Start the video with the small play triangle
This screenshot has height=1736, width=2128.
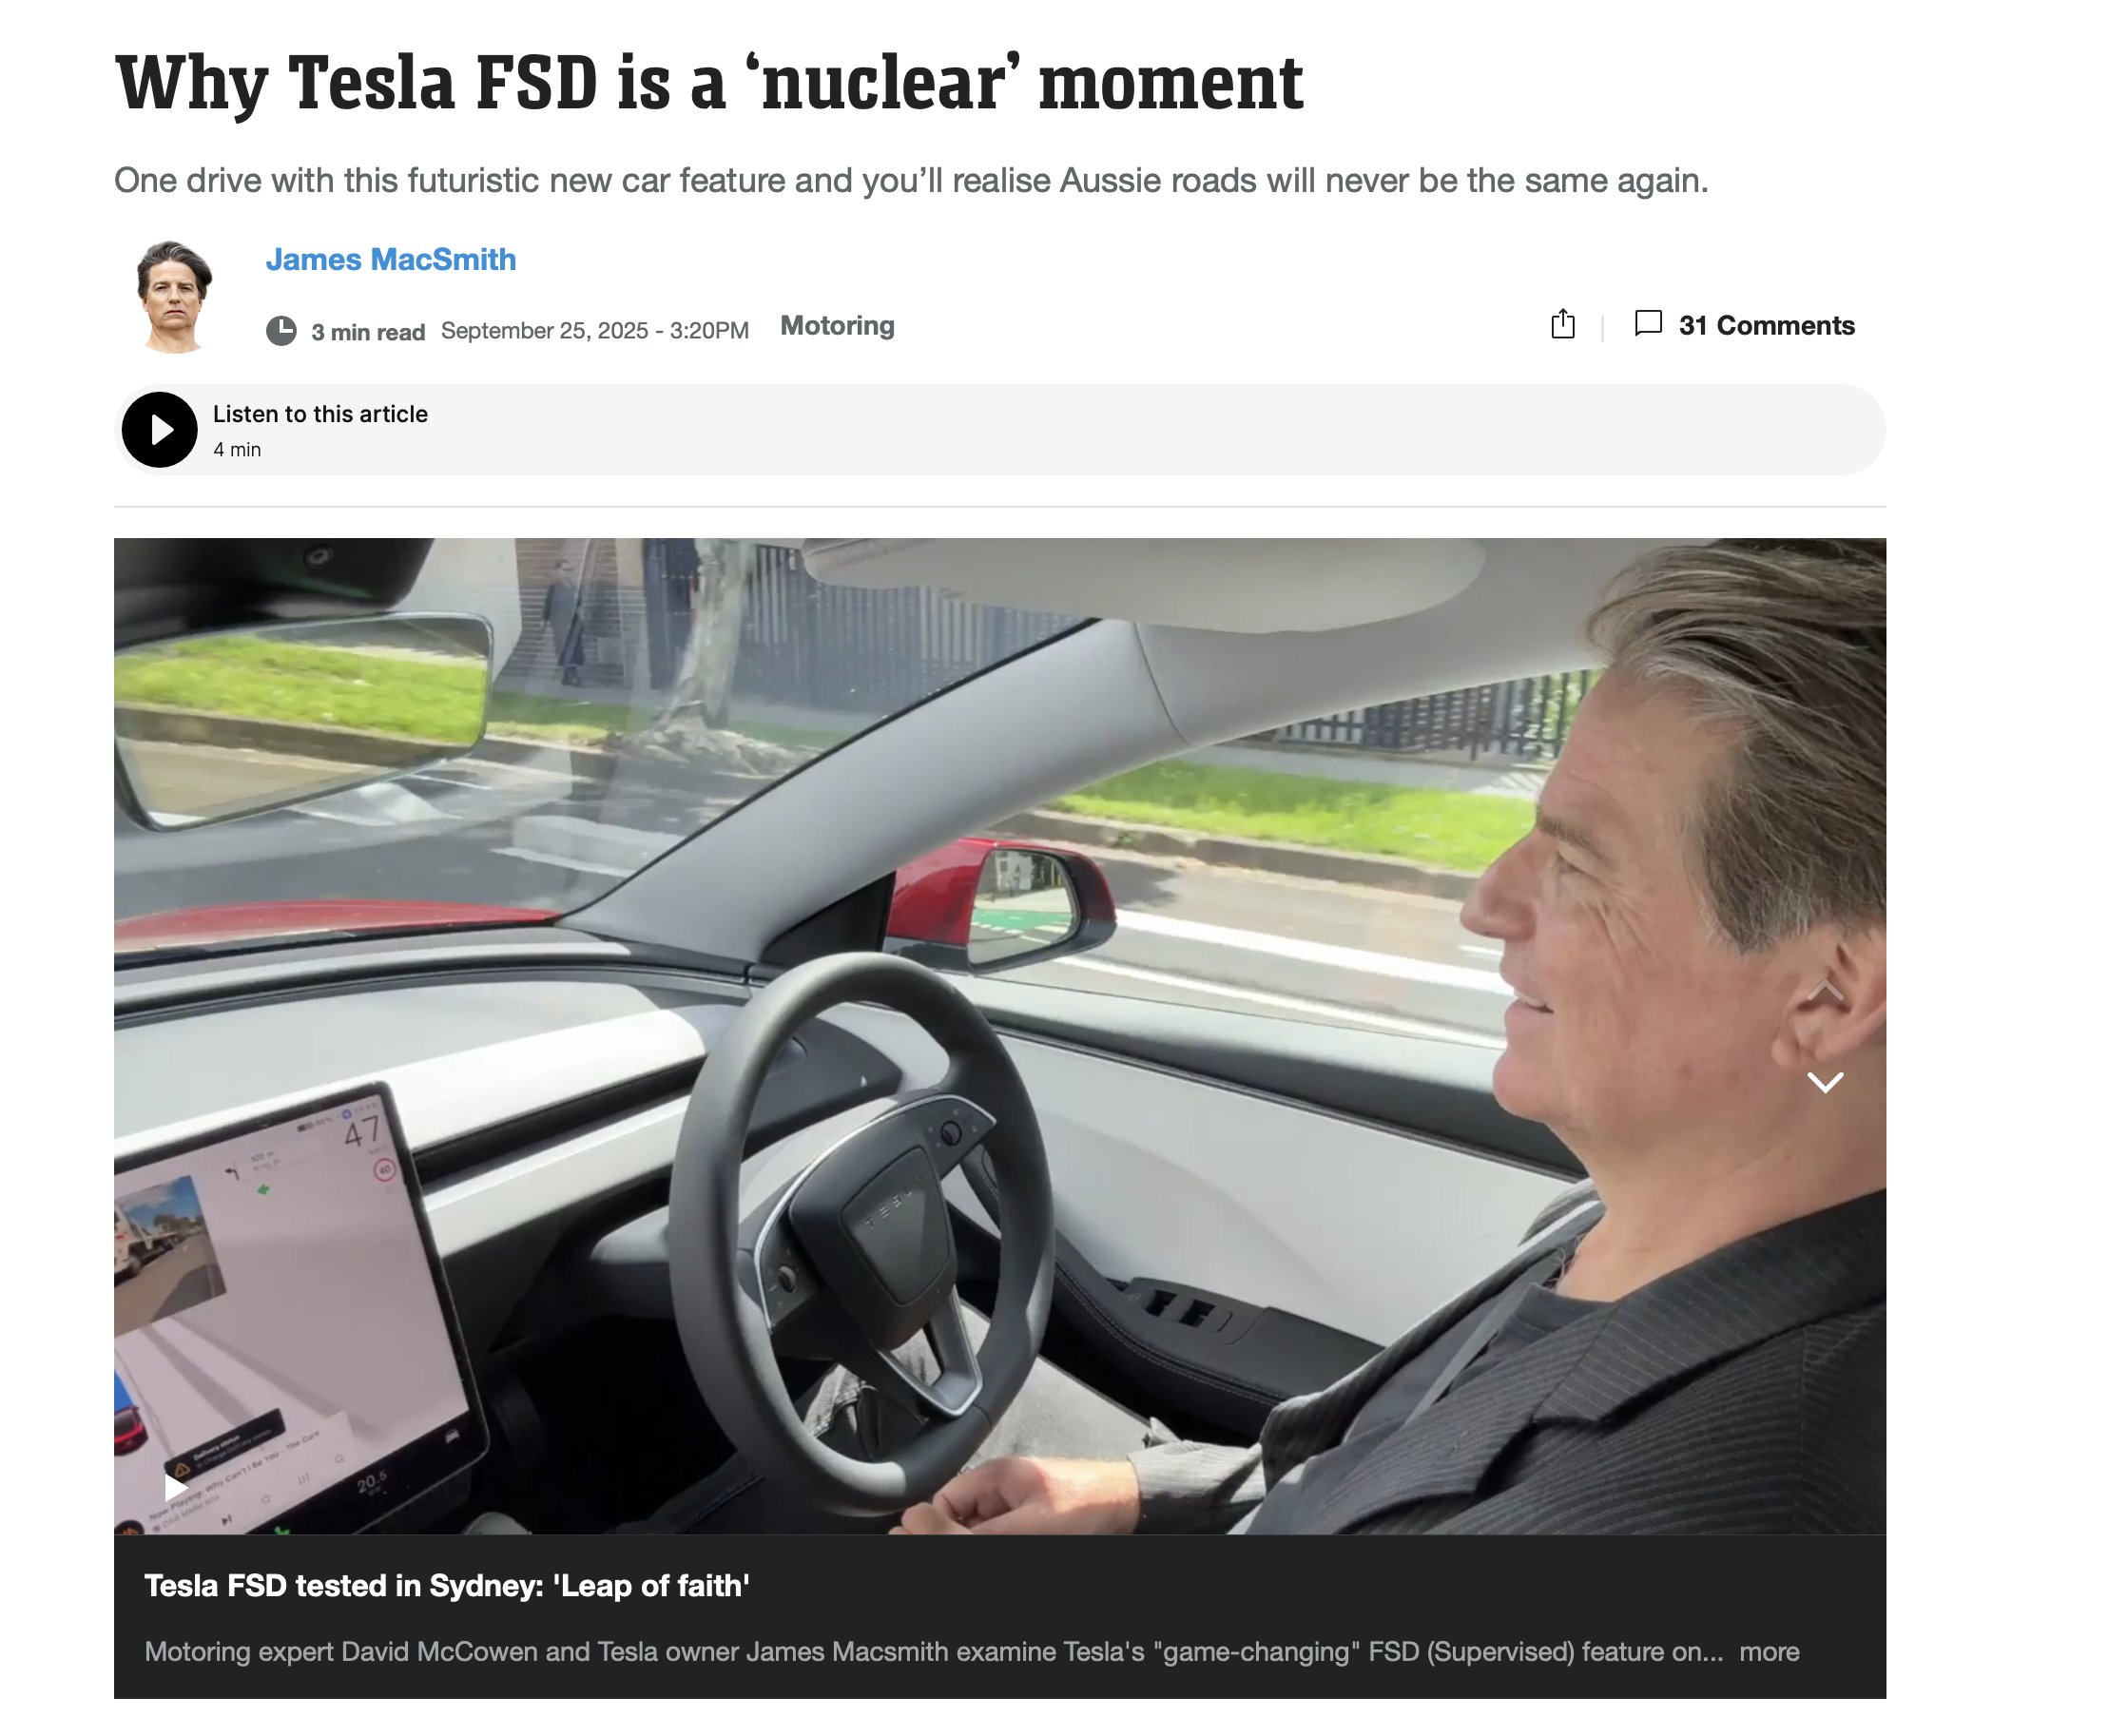177,1488
